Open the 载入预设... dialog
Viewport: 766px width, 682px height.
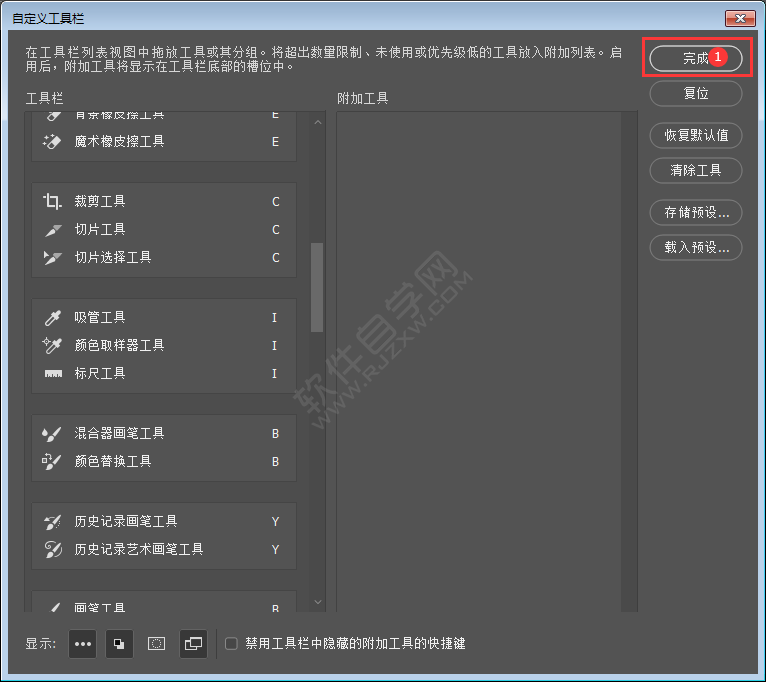tap(695, 248)
